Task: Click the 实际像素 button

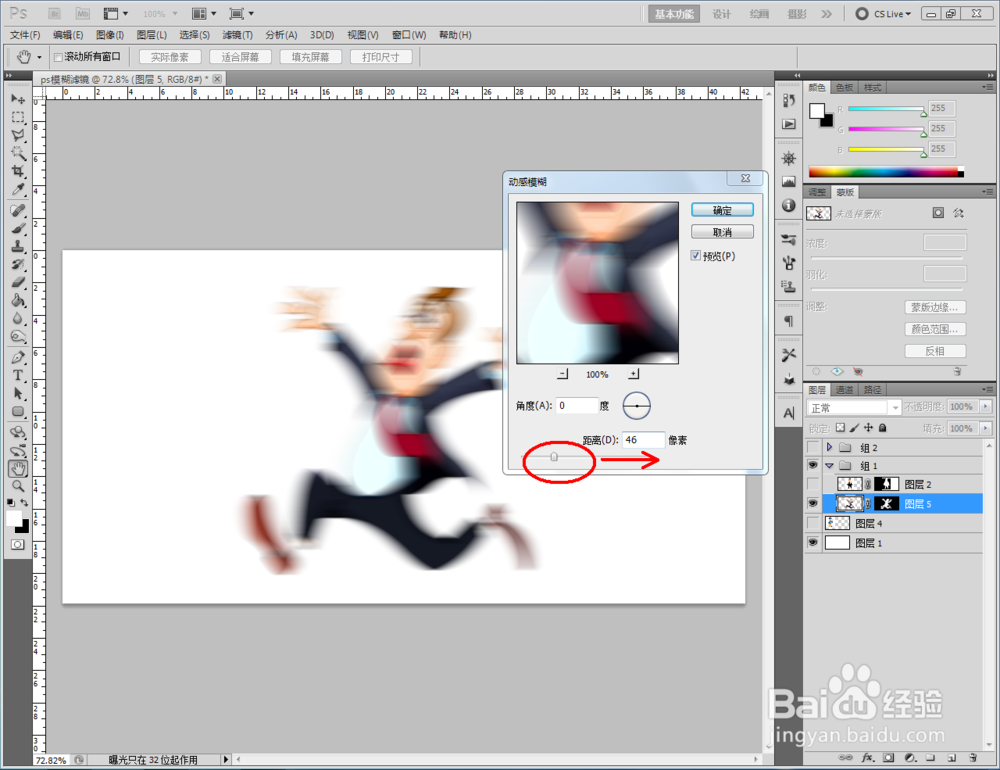Action: (x=170, y=57)
